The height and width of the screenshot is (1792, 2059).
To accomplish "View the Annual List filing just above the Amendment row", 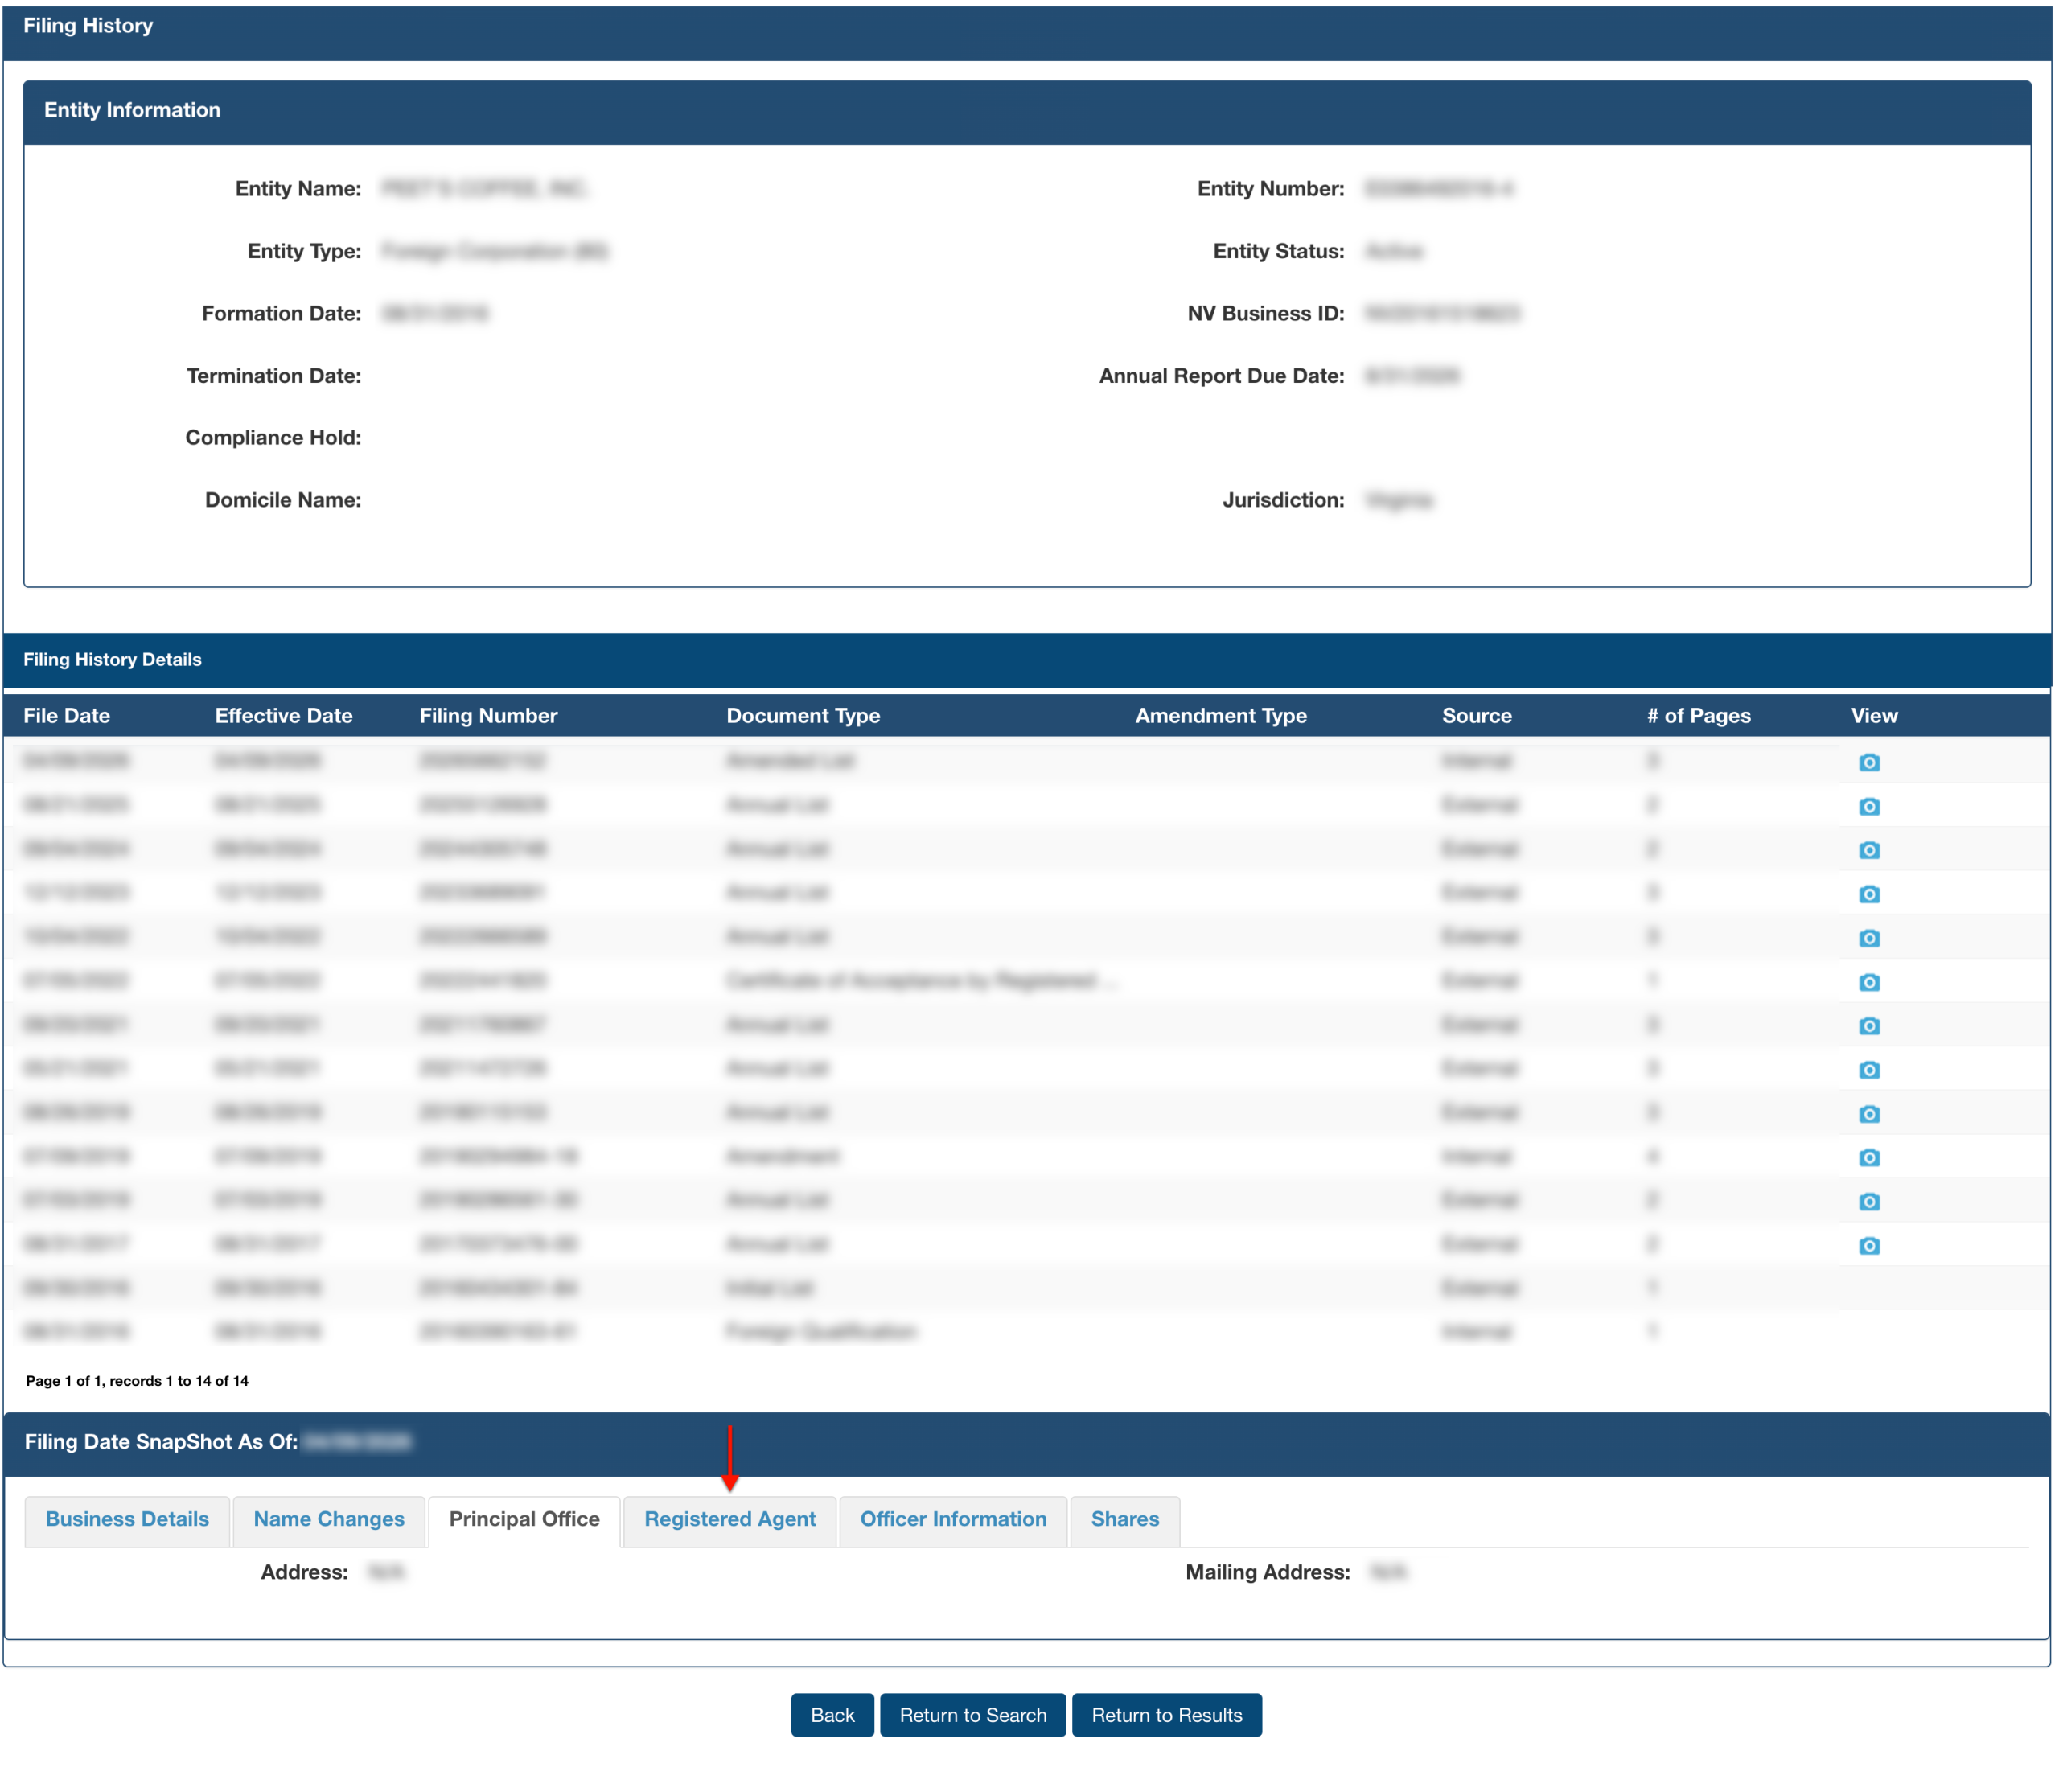I will click(1868, 1114).
